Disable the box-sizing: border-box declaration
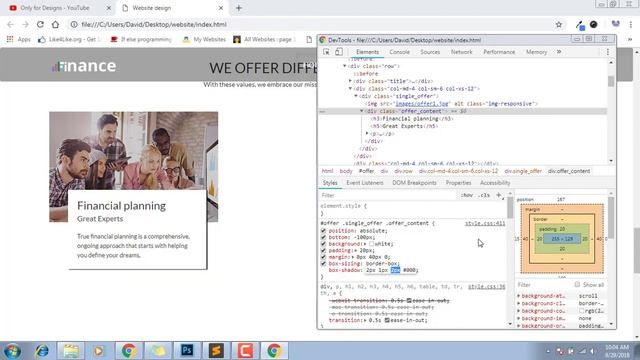 (x=323, y=263)
